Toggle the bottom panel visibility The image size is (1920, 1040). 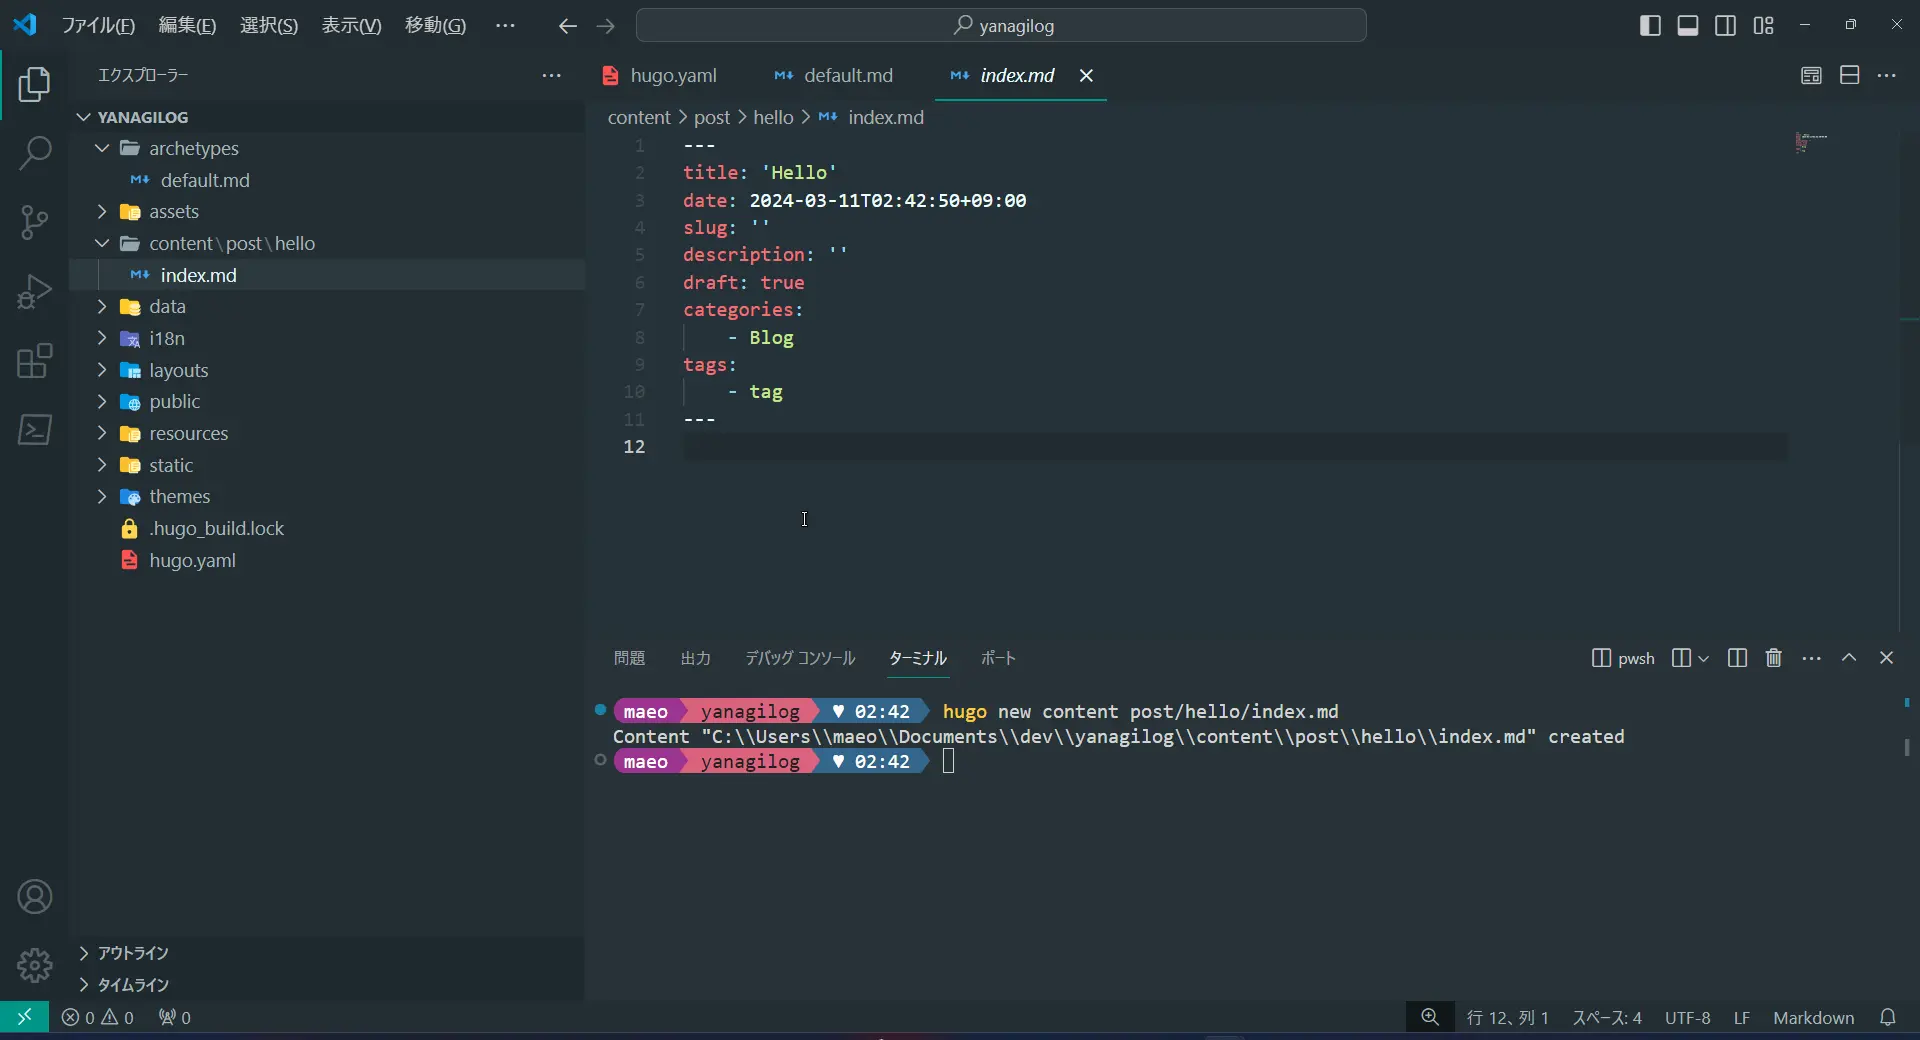coord(1688,26)
